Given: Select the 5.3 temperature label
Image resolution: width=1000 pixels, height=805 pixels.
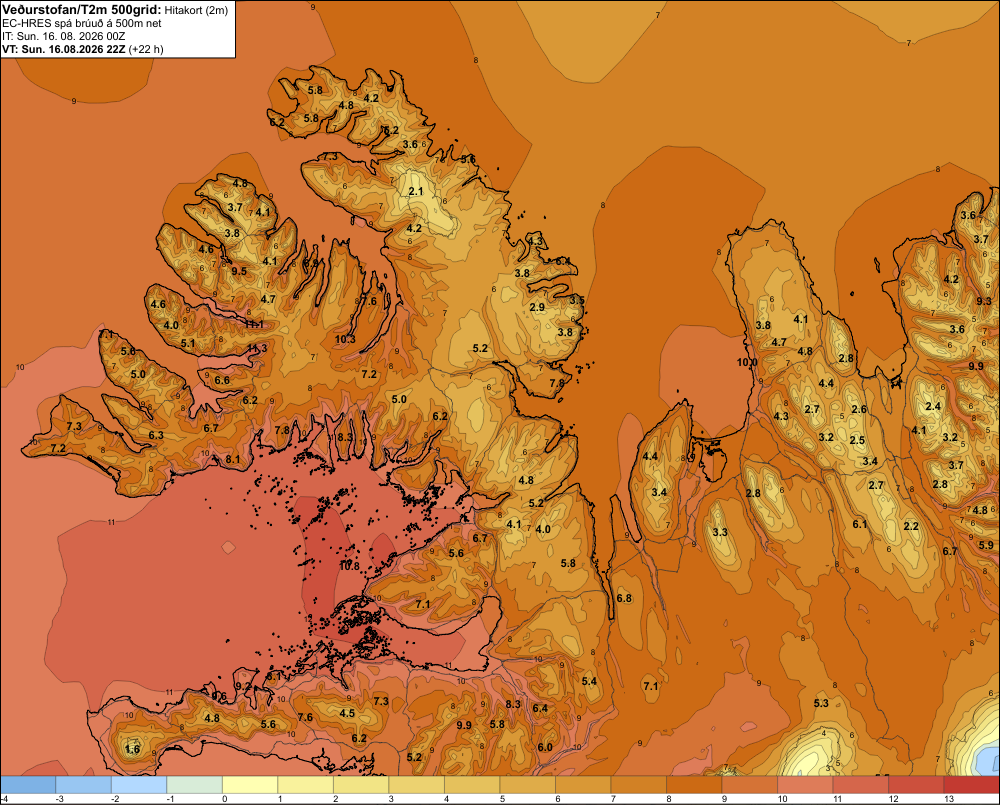Looking at the screenshot, I should click(821, 703).
